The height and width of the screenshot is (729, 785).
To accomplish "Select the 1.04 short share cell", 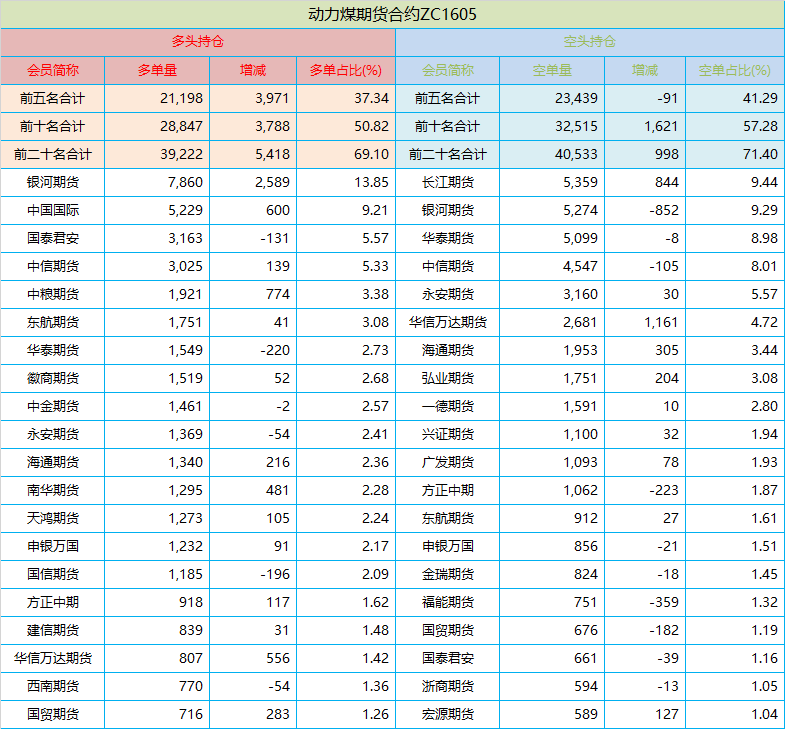I will (734, 715).
